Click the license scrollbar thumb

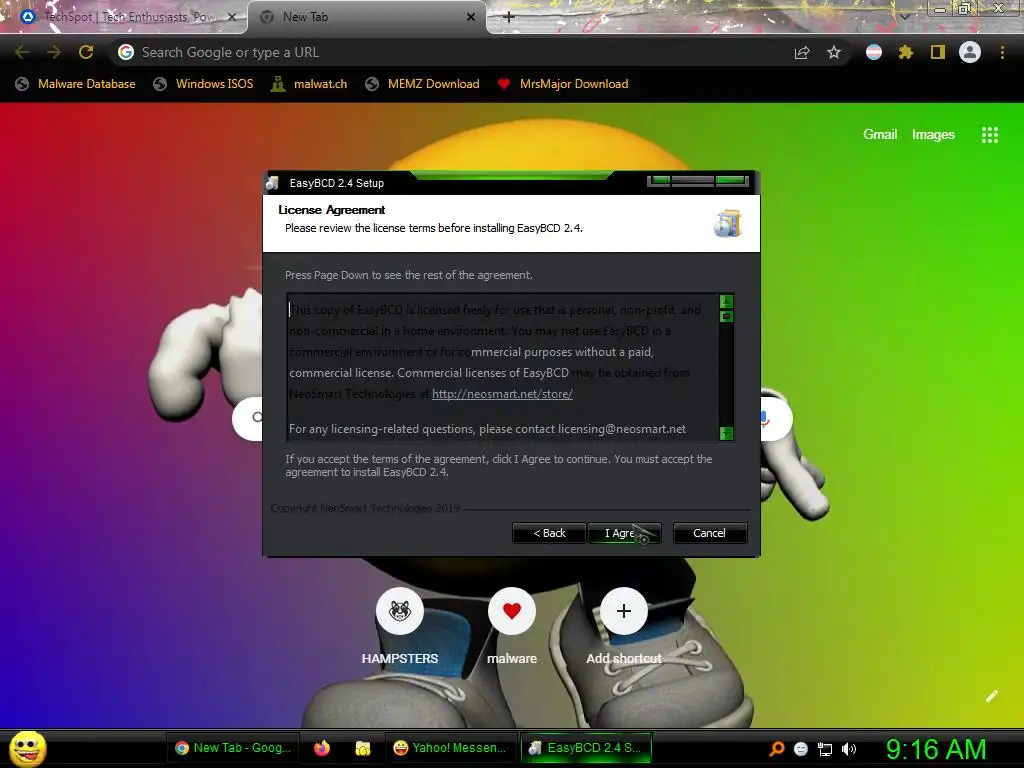[x=726, y=317]
